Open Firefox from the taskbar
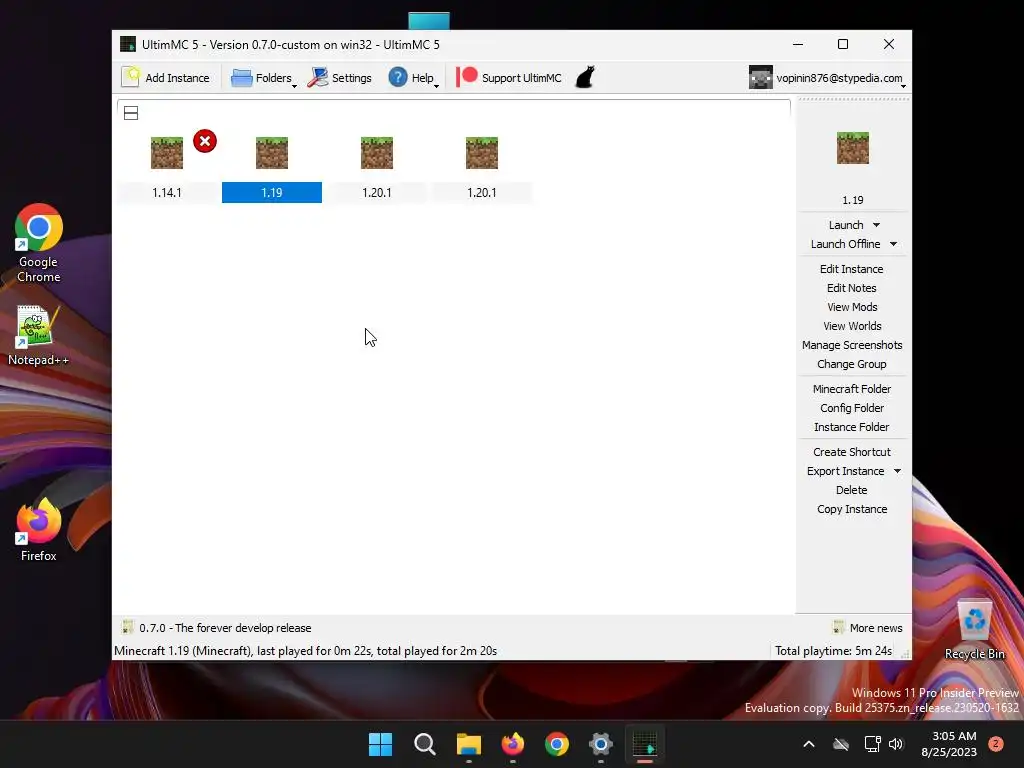The width and height of the screenshot is (1024, 768). coord(513,744)
